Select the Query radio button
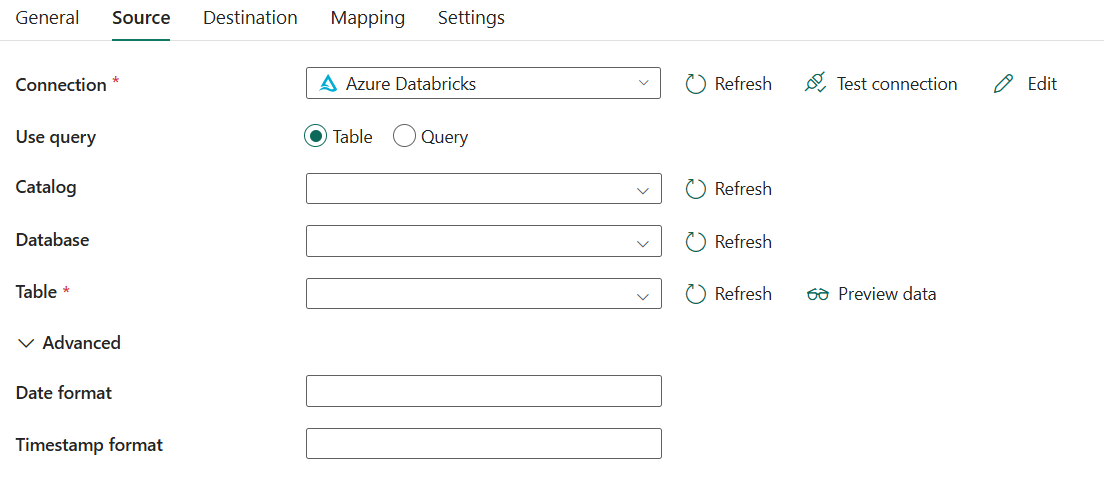This screenshot has height=499, width=1104. 404,137
